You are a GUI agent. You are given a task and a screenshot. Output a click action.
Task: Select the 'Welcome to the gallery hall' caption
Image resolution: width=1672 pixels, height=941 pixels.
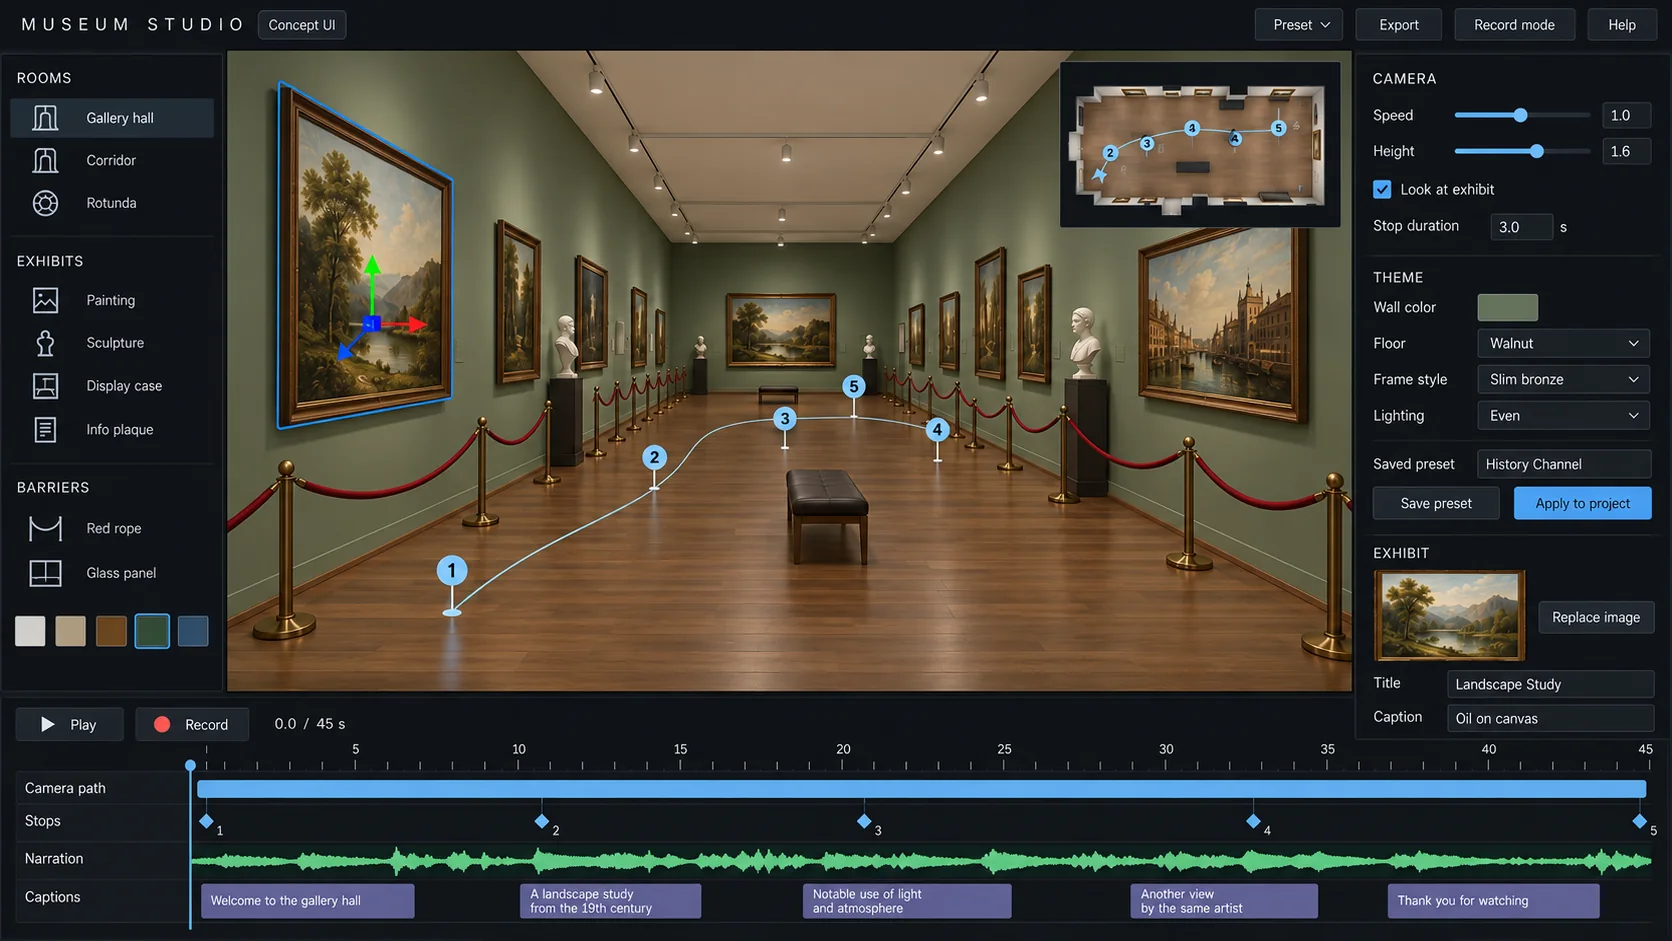(x=307, y=901)
